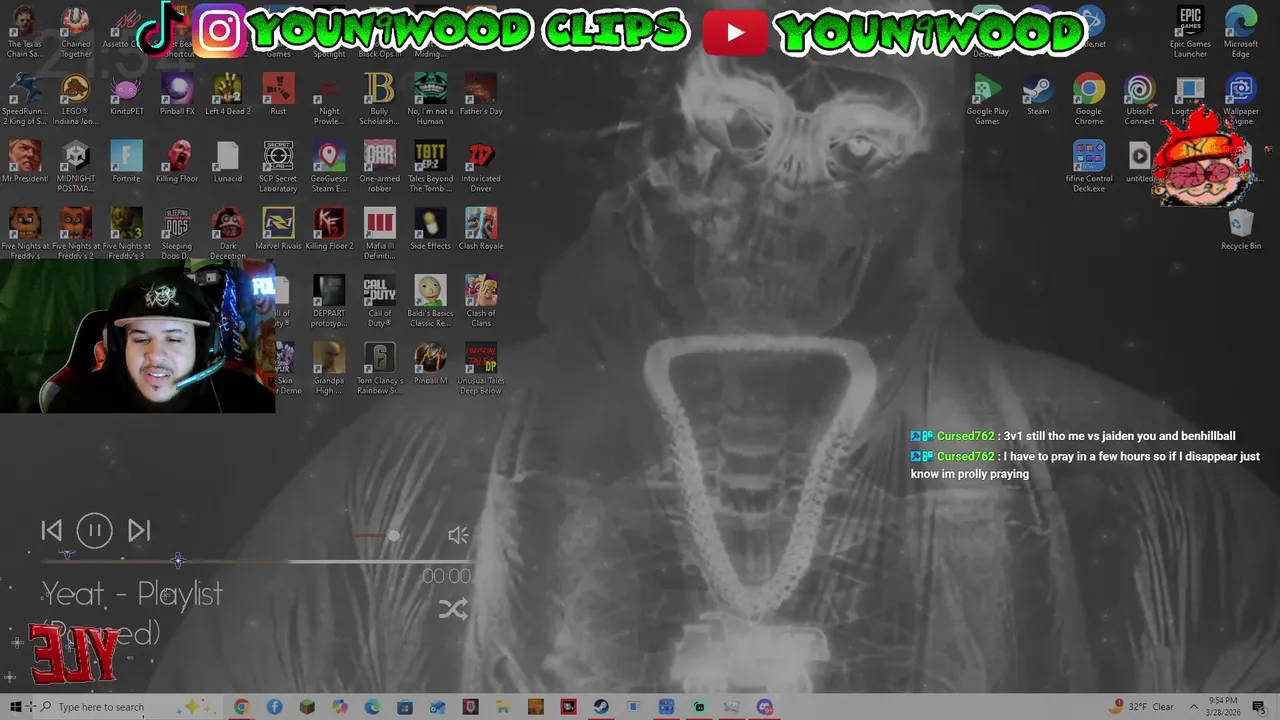Open Chrome from the taskbar
This screenshot has width=1280, height=720.
click(241, 707)
